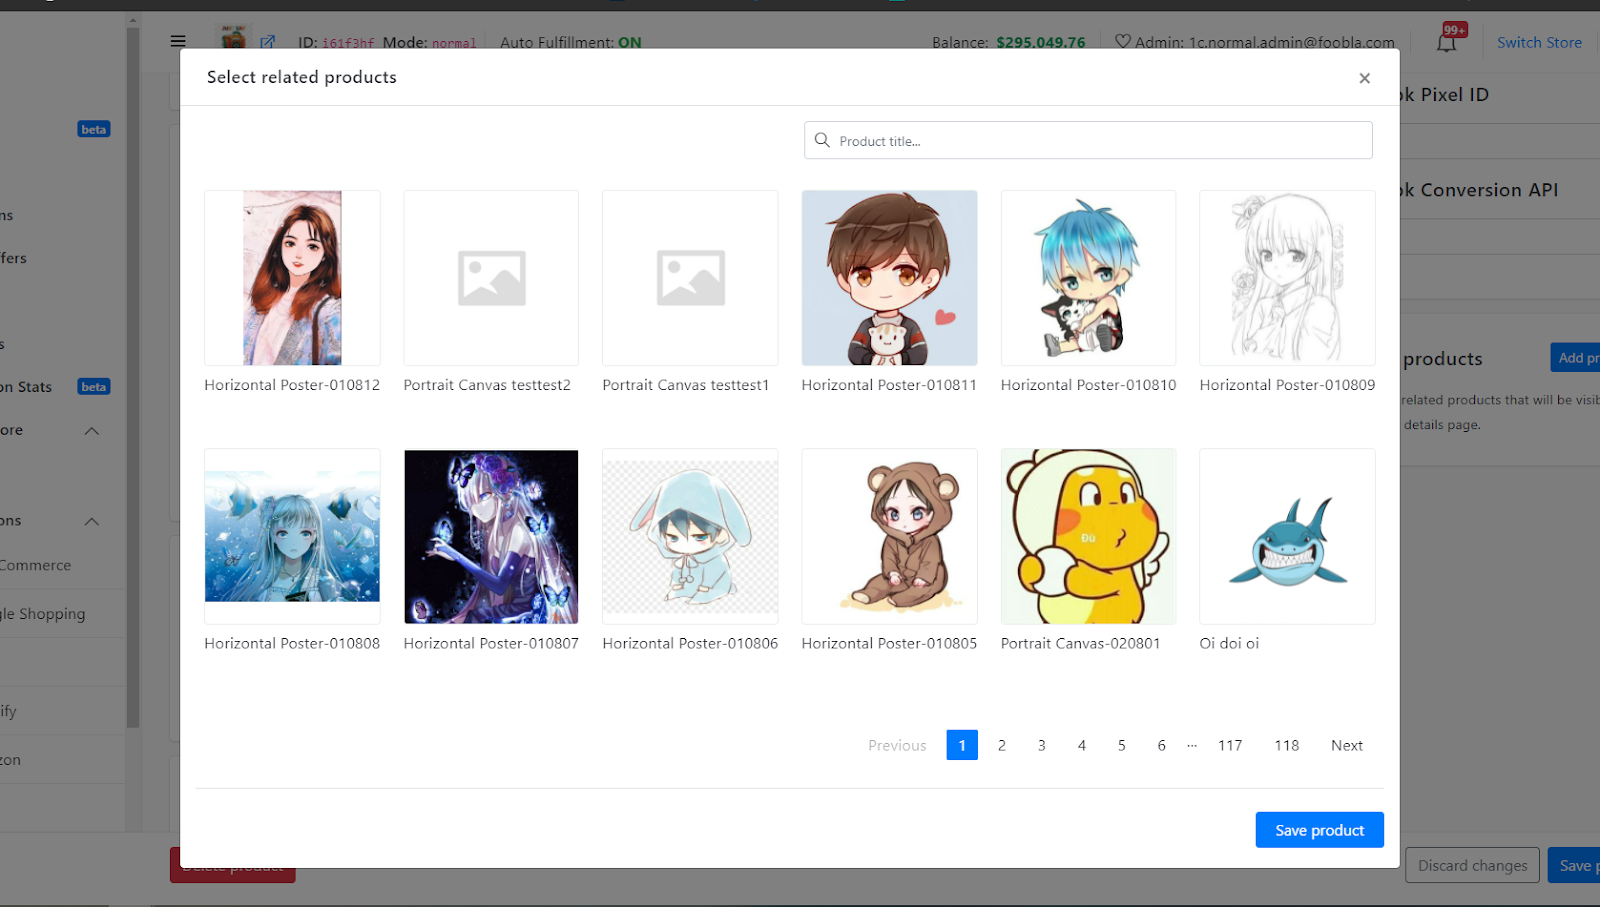This screenshot has width=1600, height=907.
Task: Click the Horizontal Poster-010808 title
Action: (x=292, y=644)
